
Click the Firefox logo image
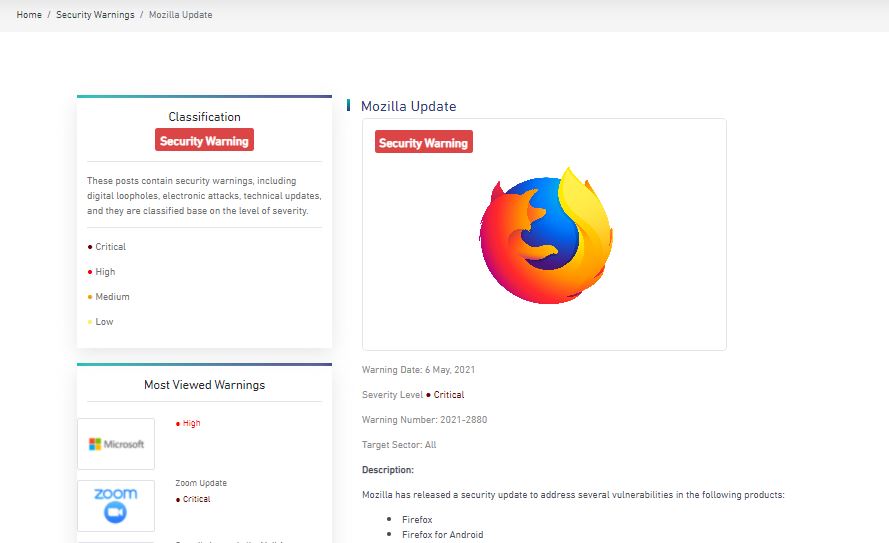[545, 236]
